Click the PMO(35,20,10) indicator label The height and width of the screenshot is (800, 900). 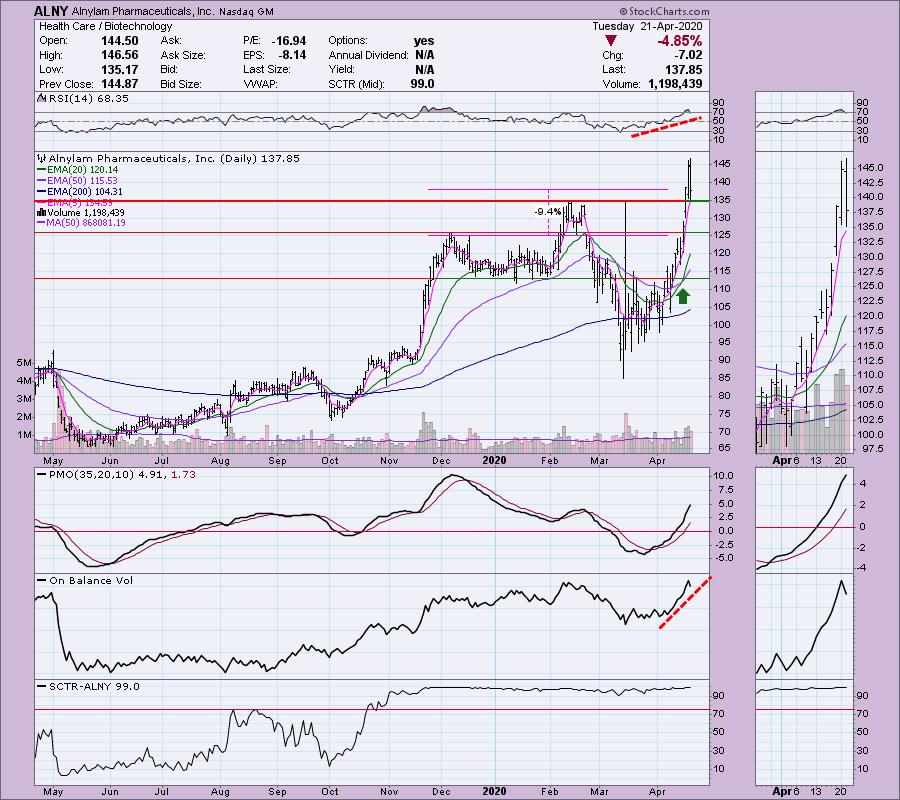point(122,475)
